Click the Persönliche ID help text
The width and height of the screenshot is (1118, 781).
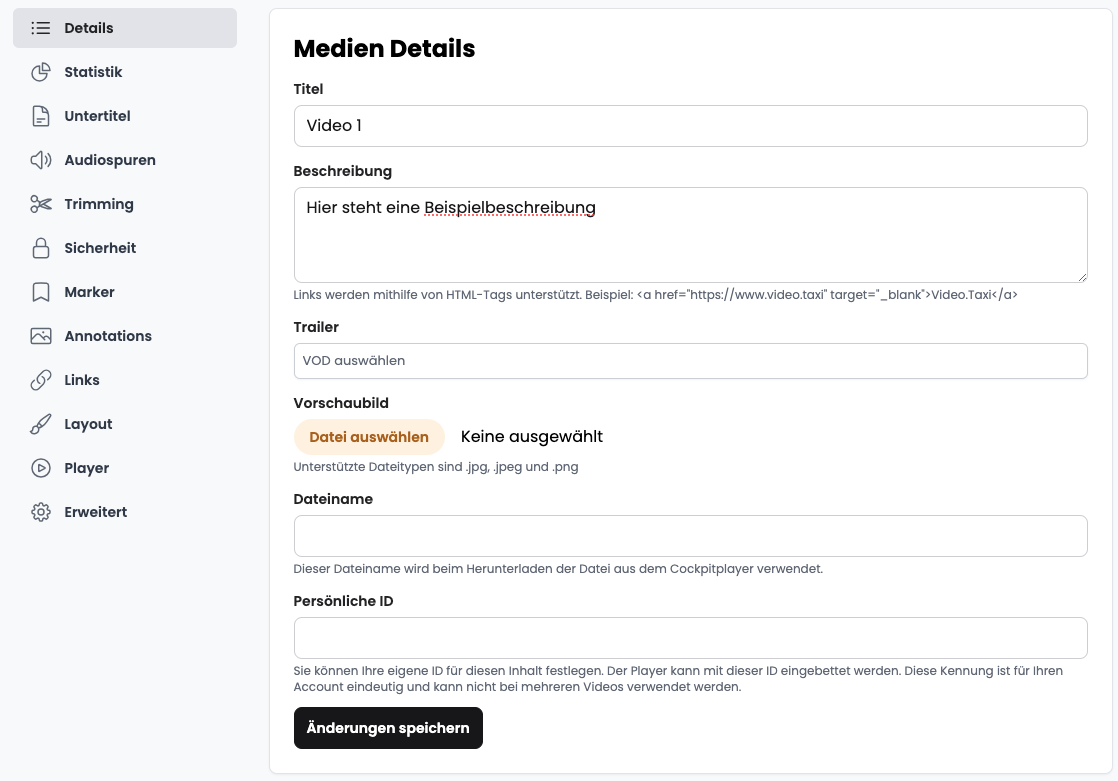(x=678, y=679)
